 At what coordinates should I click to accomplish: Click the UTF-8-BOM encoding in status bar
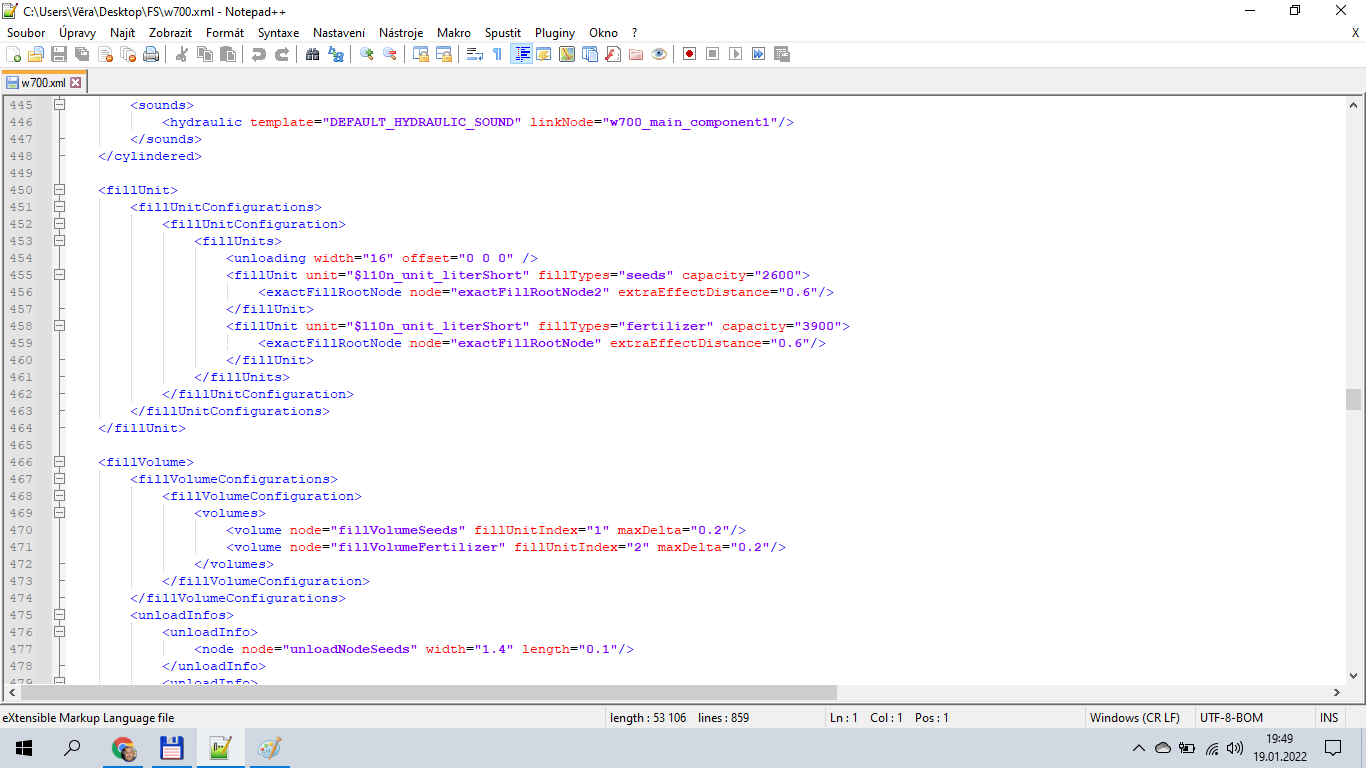click(1231, 718)
